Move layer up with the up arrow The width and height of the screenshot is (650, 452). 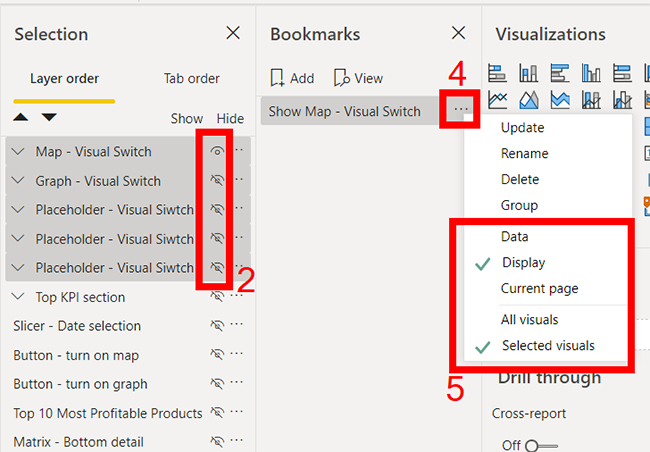click(x=20, y=118)
